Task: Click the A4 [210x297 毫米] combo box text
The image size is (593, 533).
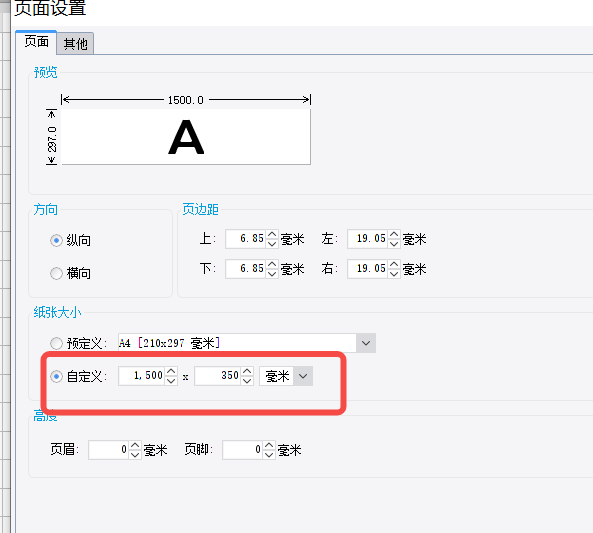Action: pyautogui.click(x=169, y=343)
